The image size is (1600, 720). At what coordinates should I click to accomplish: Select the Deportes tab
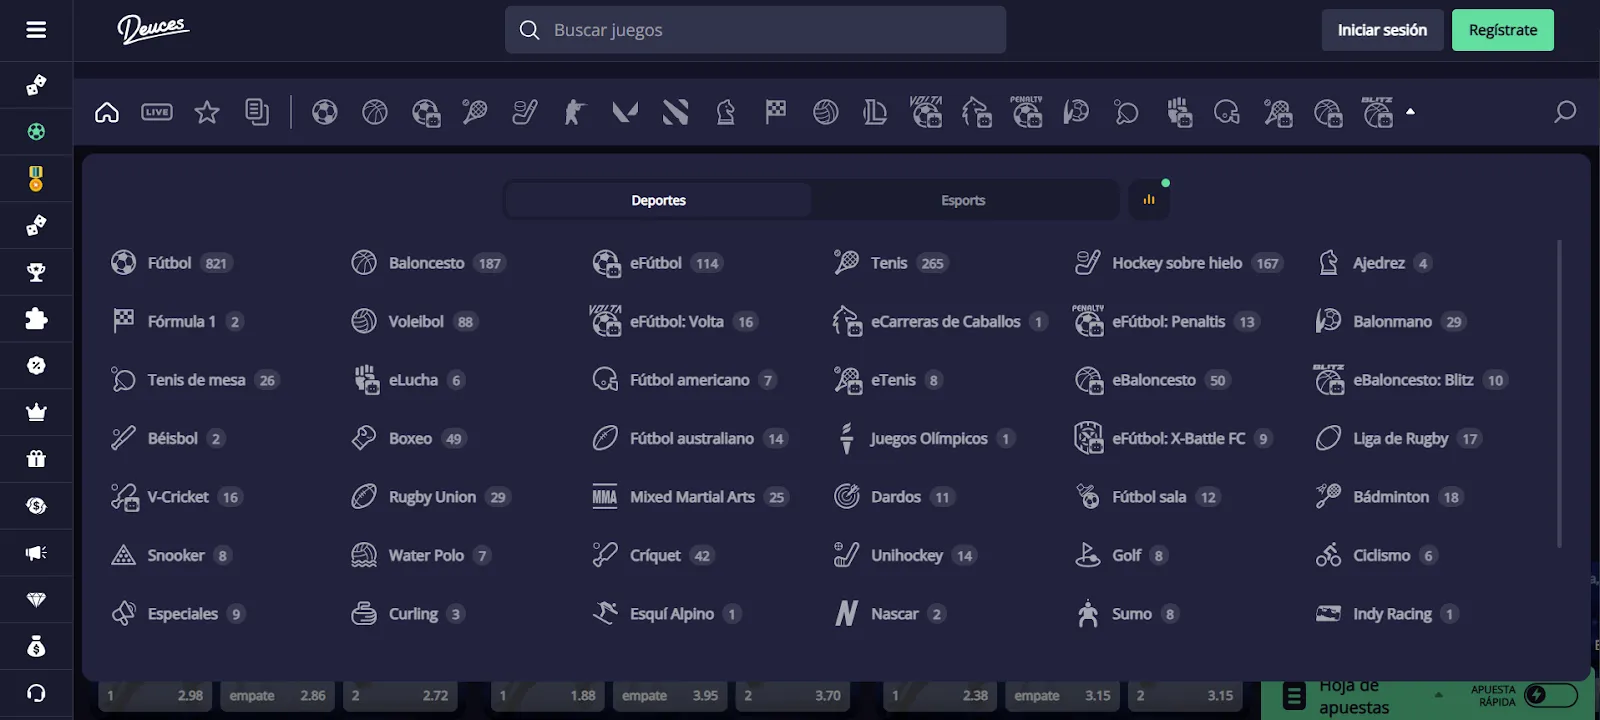click(658, 200)
